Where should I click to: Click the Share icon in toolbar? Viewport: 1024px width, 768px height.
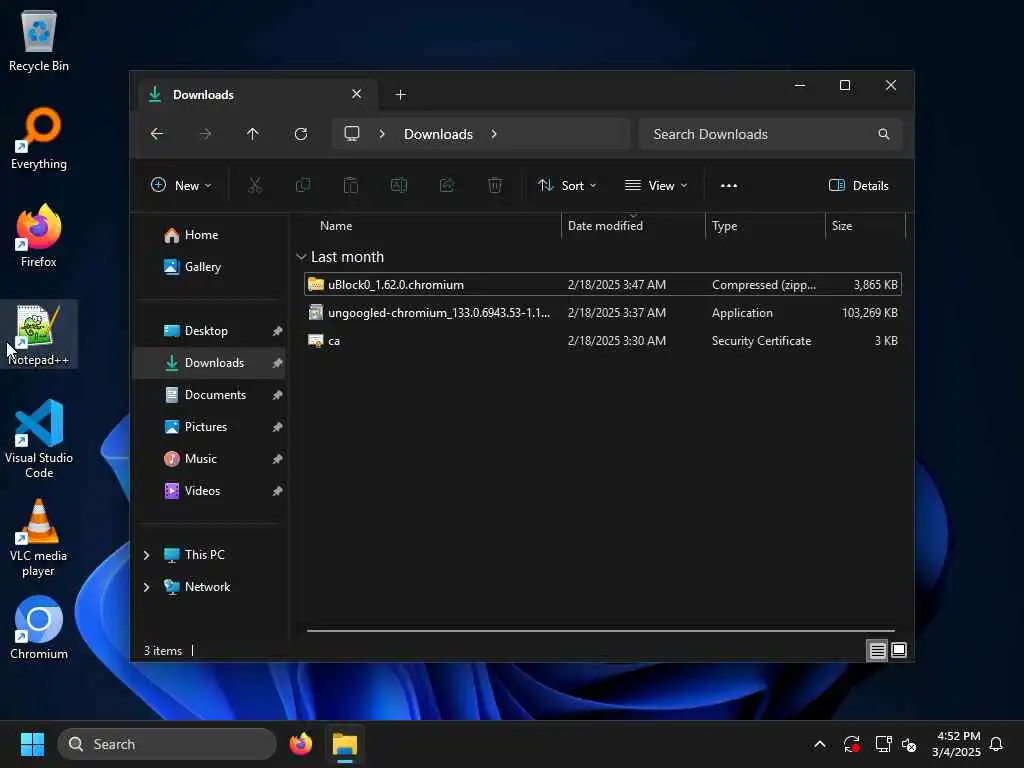click(447, 185)
